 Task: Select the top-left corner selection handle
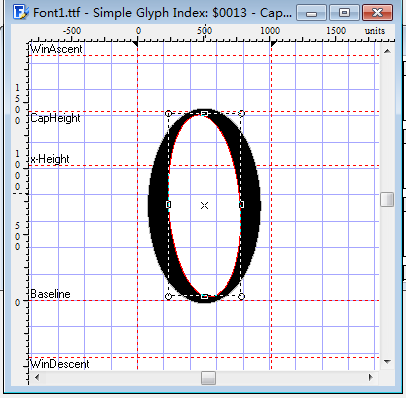tap(168, 113)
